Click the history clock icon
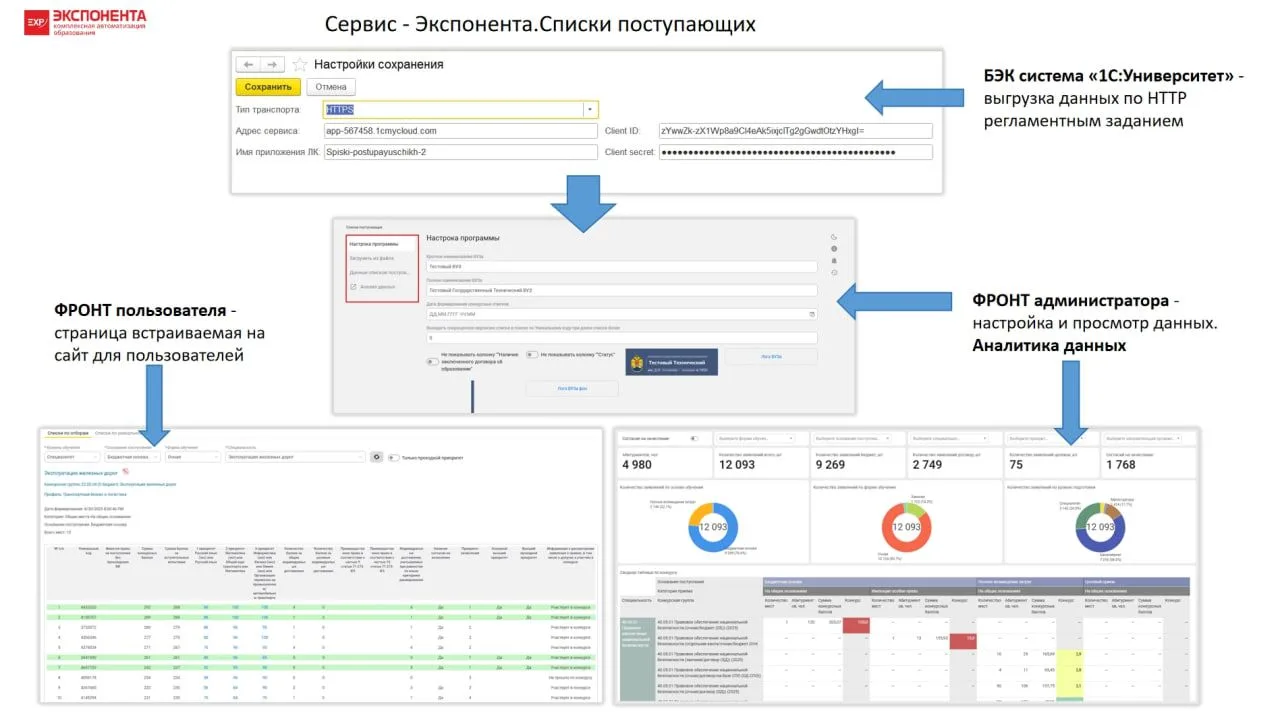This screenshot has width=1280, height=719. coord(834,272)
